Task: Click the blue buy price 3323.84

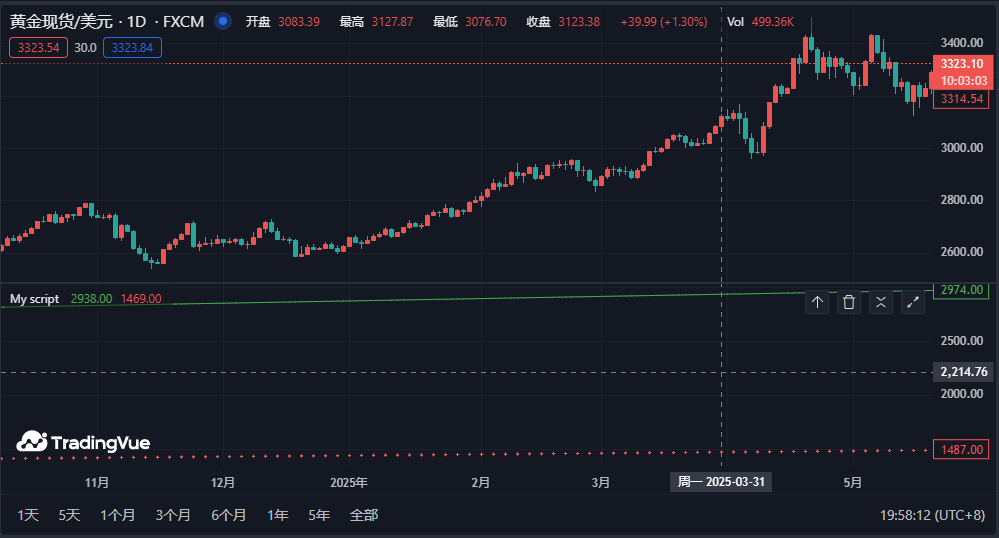Action: [132, 47]
